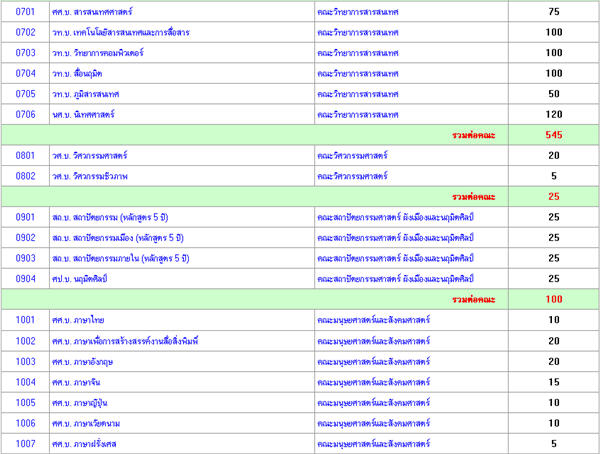Click the red subtotal value 25
The height and width of the screenshot is (454, 600).
pos(553,196)
